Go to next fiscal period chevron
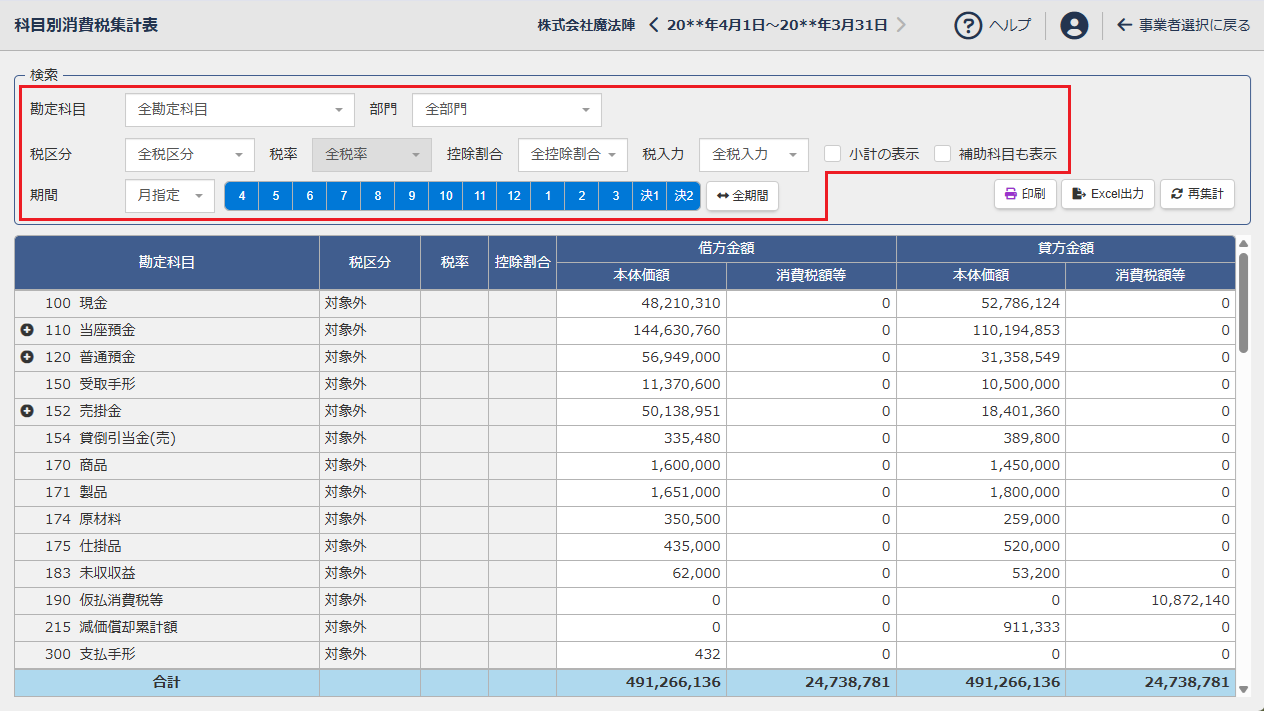 pyautogui.click(x=901, y=25)
